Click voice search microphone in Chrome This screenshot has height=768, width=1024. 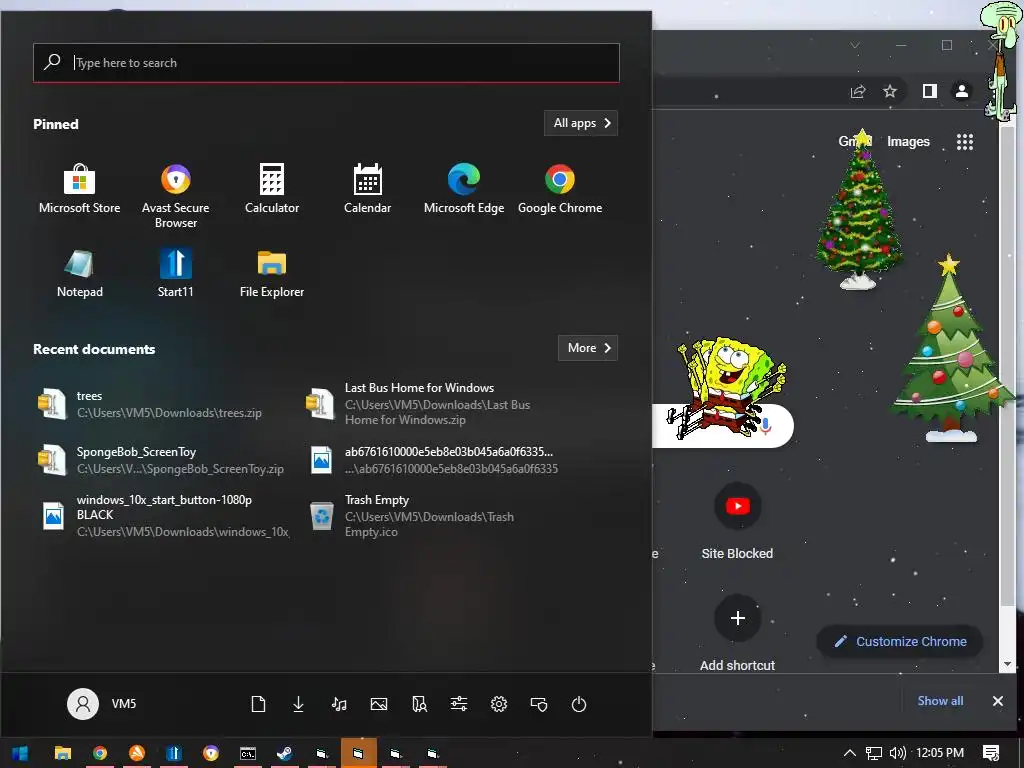[x=766, y=426]
